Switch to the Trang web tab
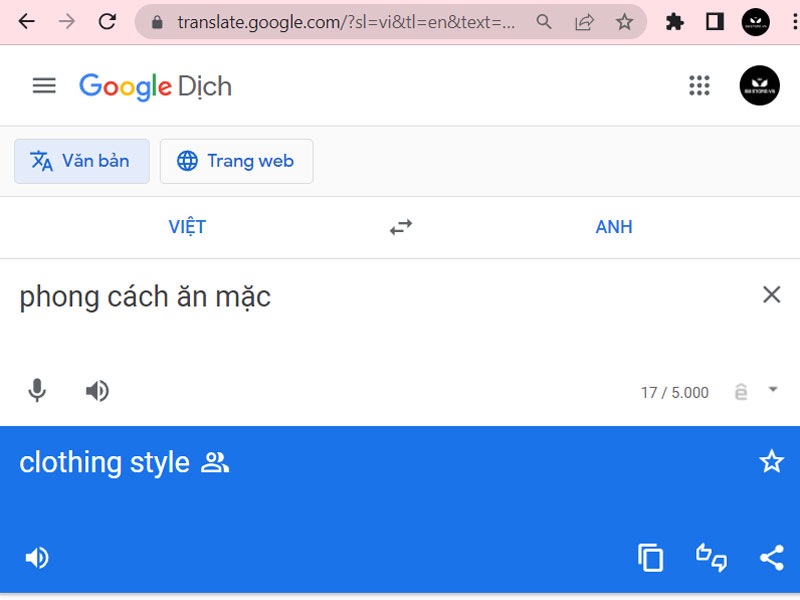The height and width of the screenshot is (600, 800). point(236,161)
